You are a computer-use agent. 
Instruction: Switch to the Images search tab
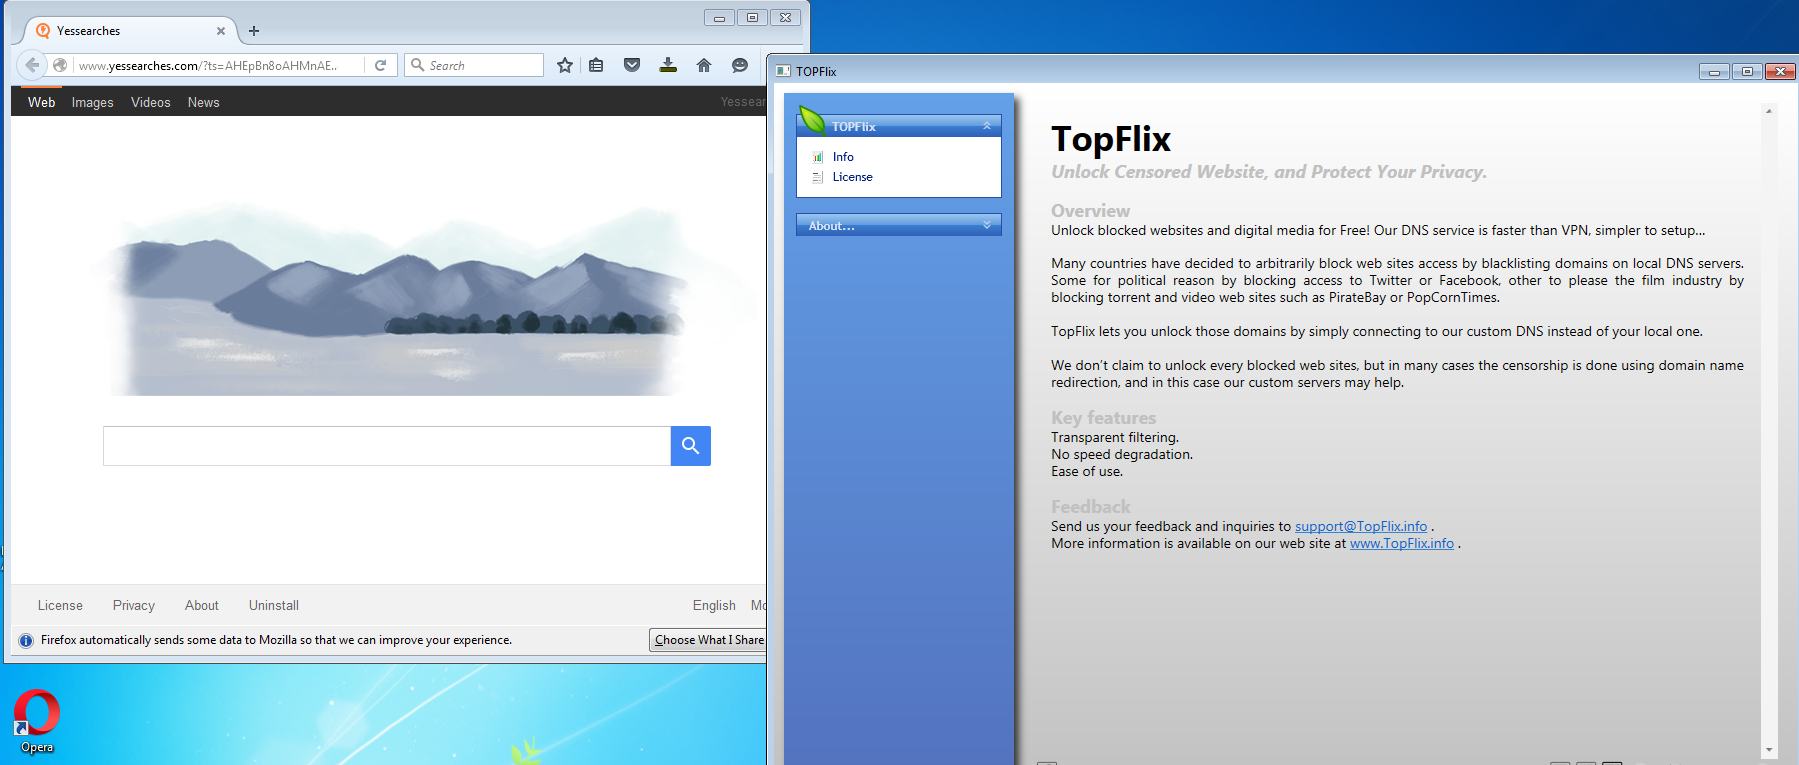[93, 102]
